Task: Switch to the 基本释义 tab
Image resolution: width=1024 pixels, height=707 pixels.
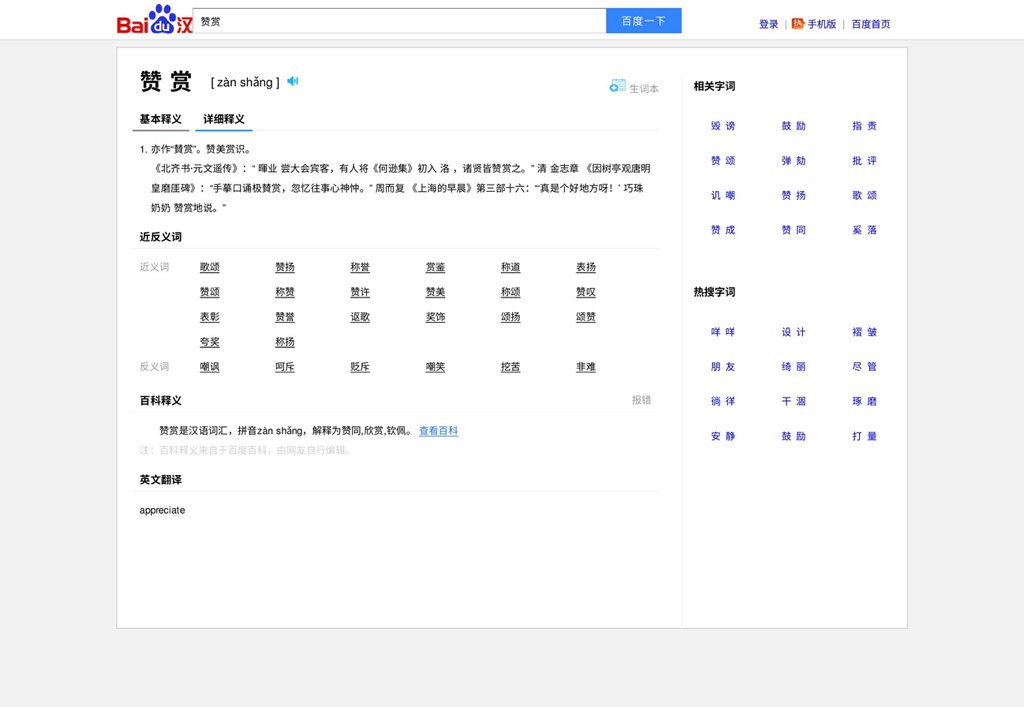Action: [159, 119]
